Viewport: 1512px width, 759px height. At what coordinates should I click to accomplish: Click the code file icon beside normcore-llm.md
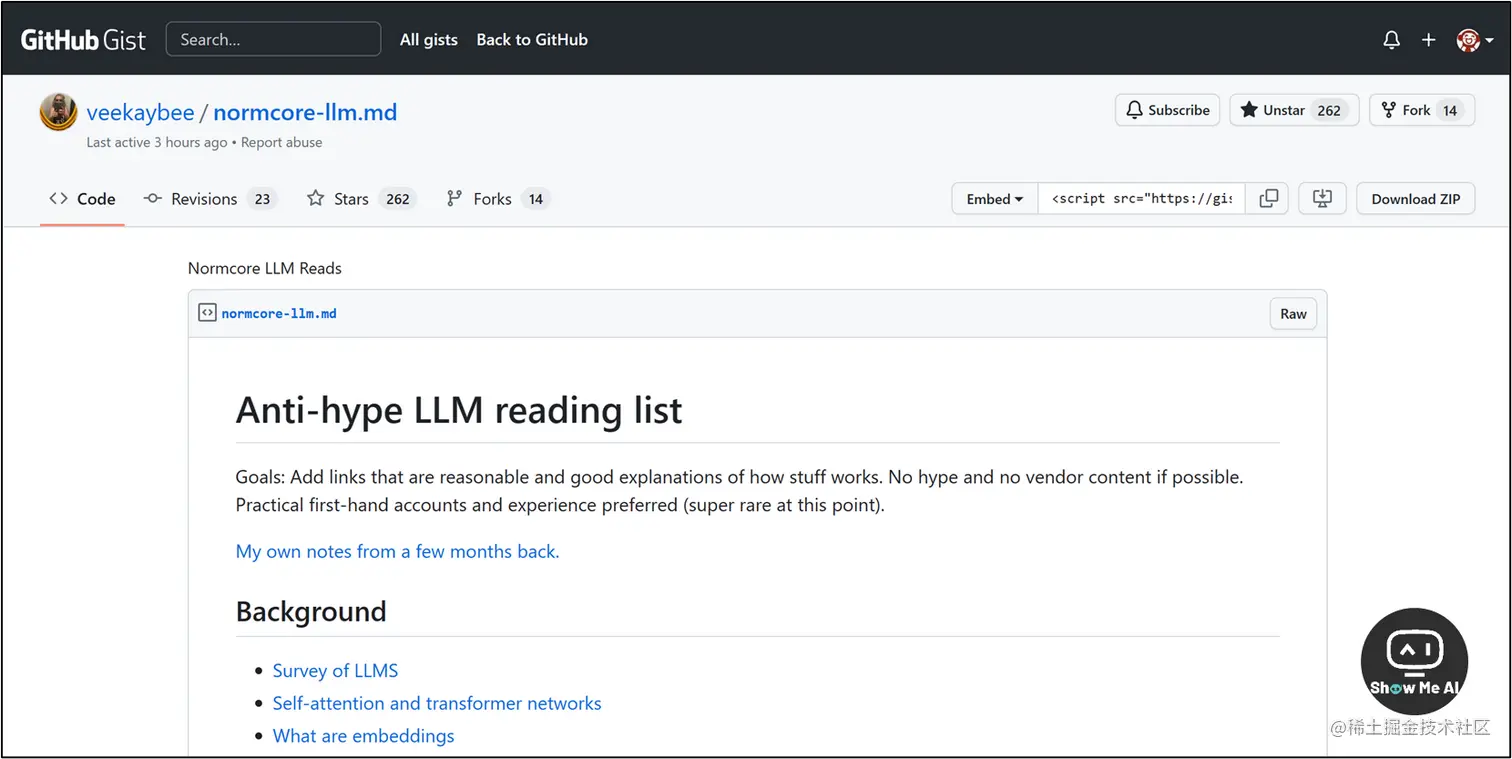tap(207, 313)
